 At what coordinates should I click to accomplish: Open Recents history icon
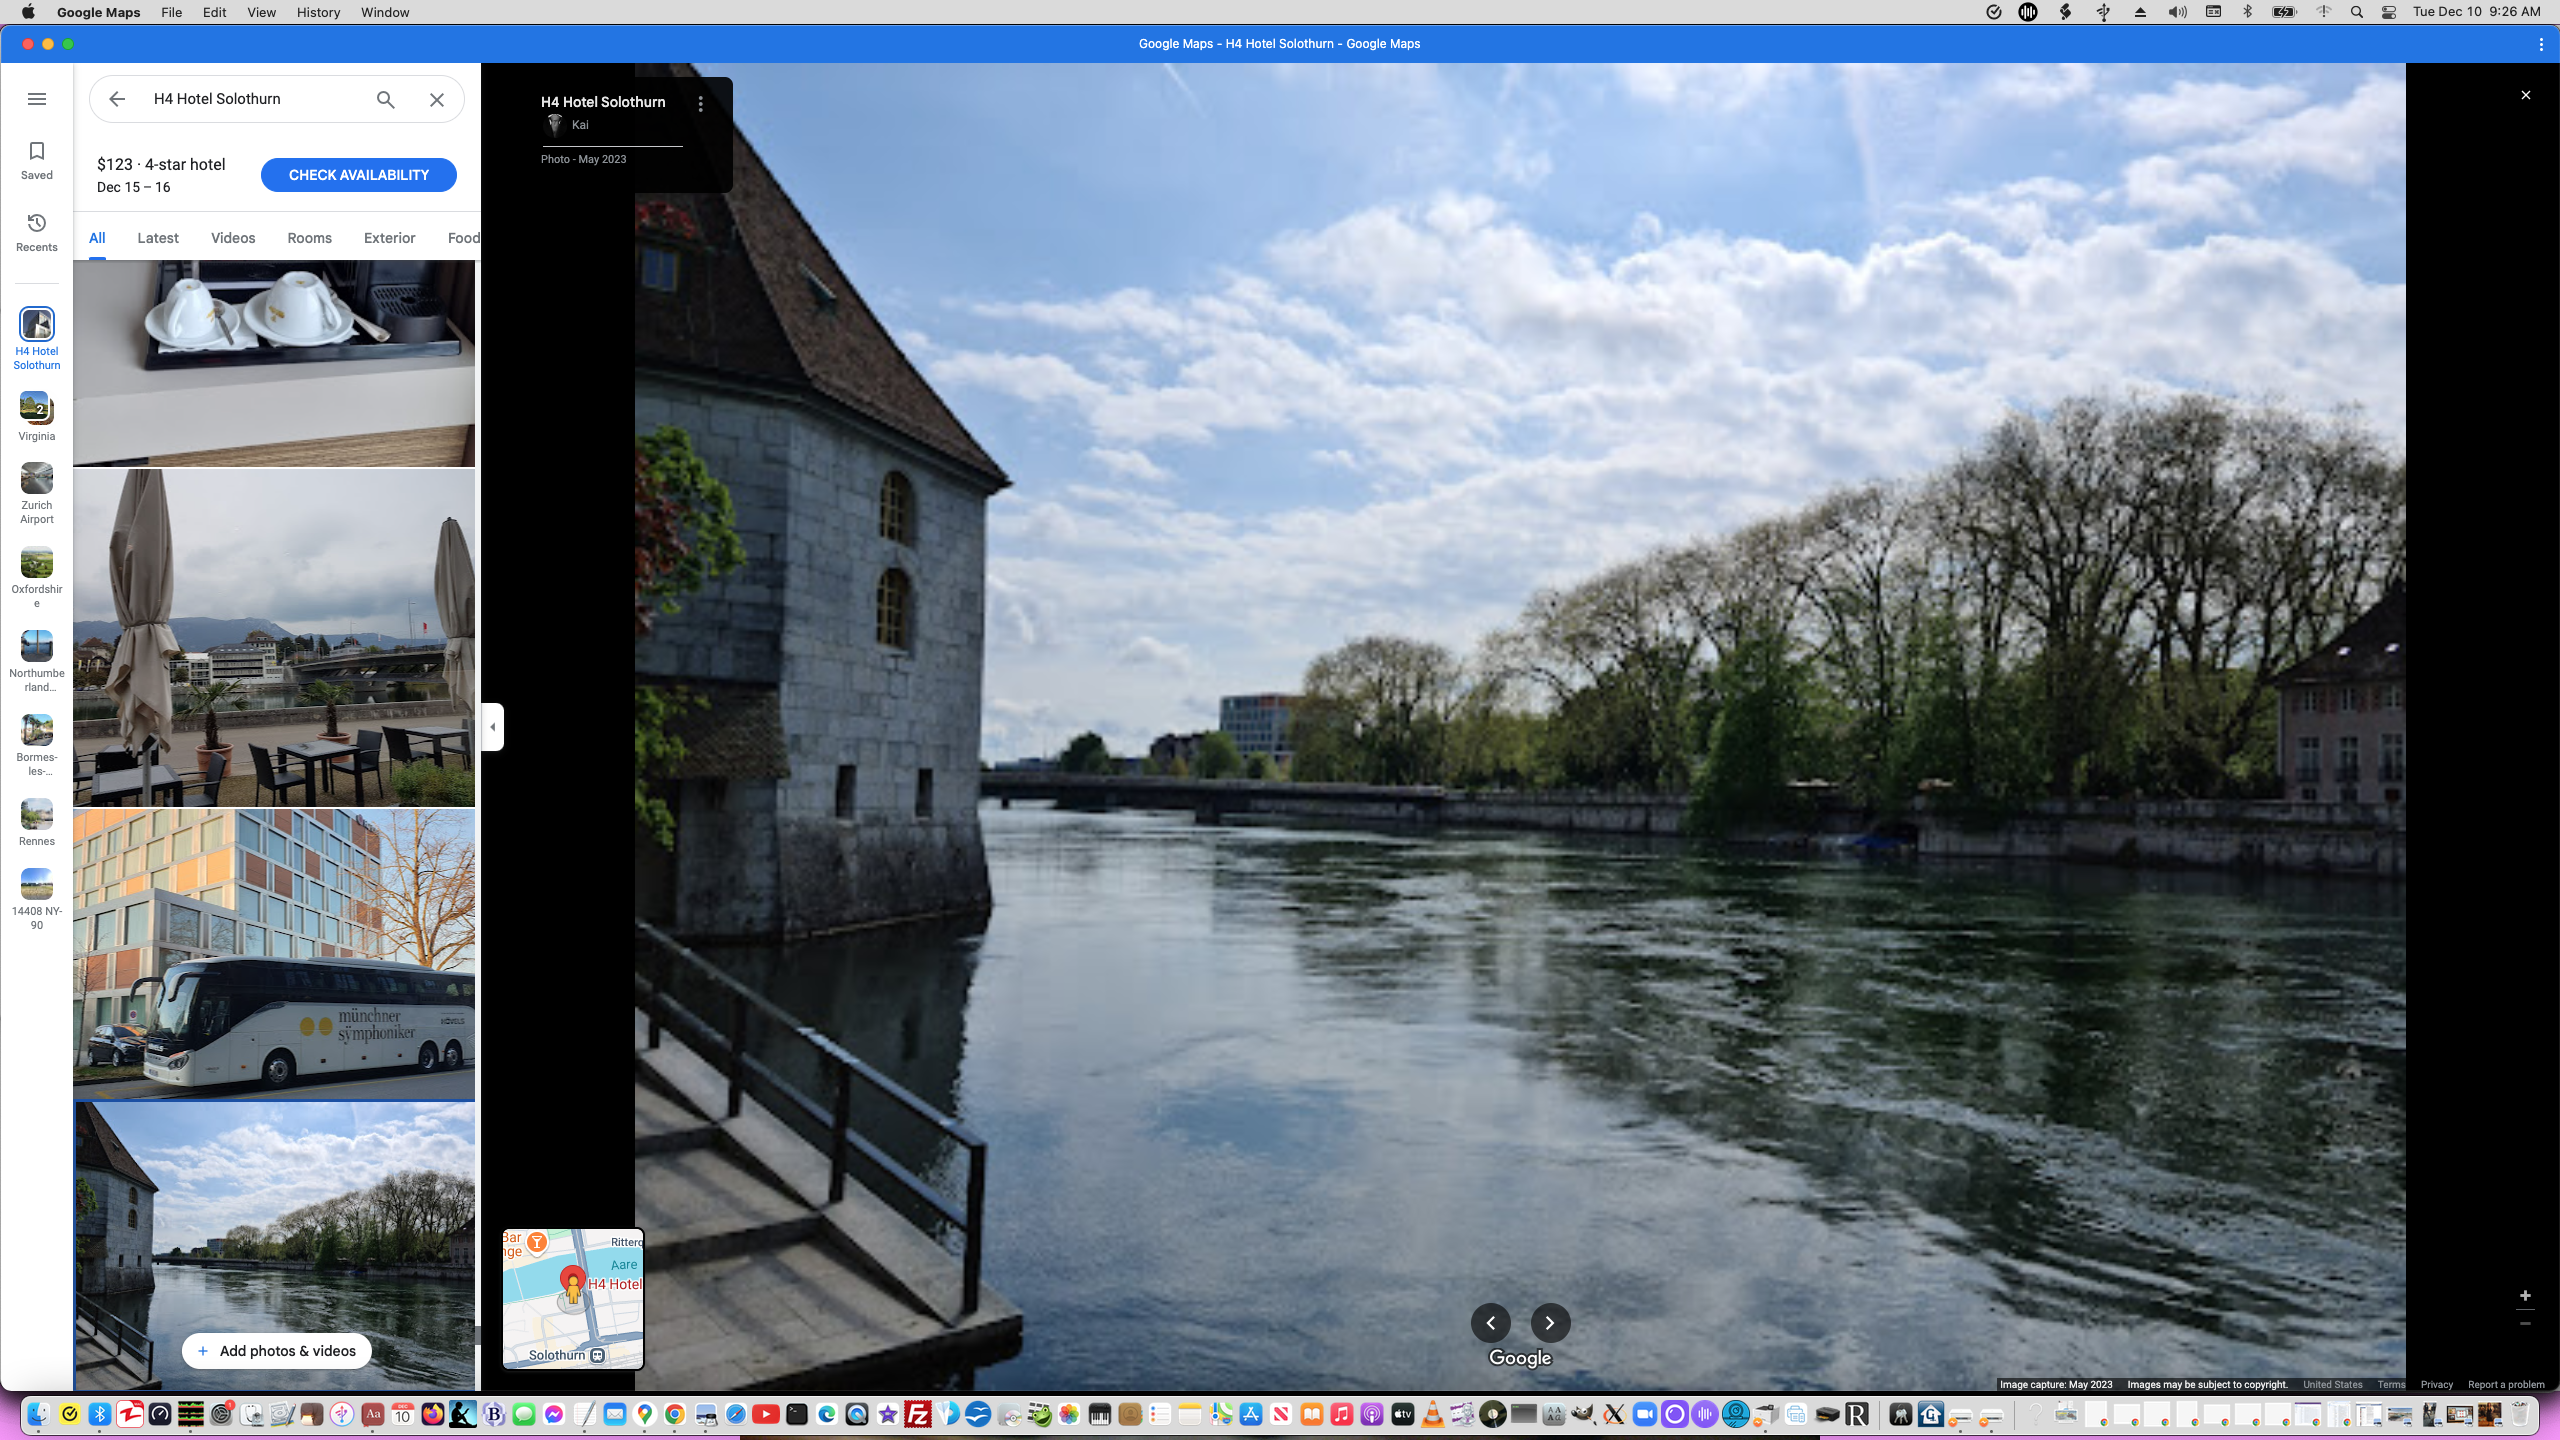[x=37, y=224]
